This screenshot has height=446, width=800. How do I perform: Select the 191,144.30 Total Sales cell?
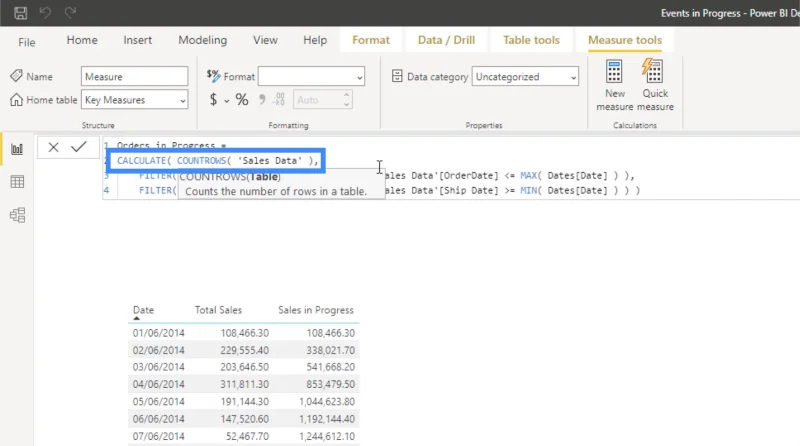(244, 402)
